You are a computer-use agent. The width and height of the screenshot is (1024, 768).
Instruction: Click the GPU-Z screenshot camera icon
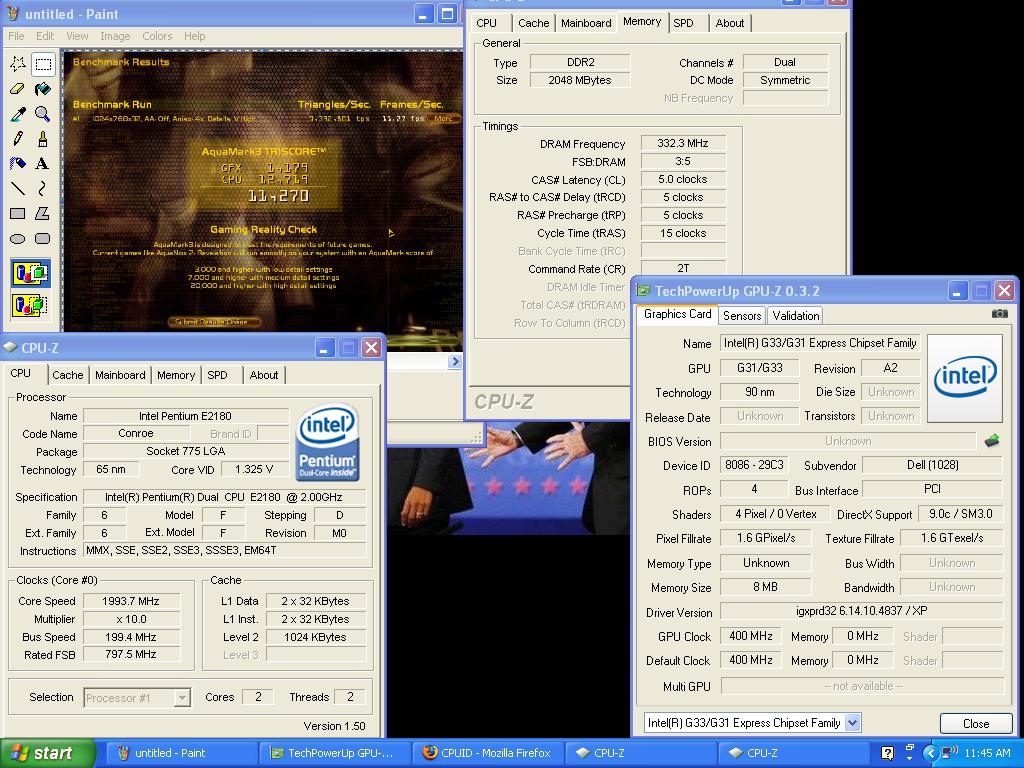[999, 314]
